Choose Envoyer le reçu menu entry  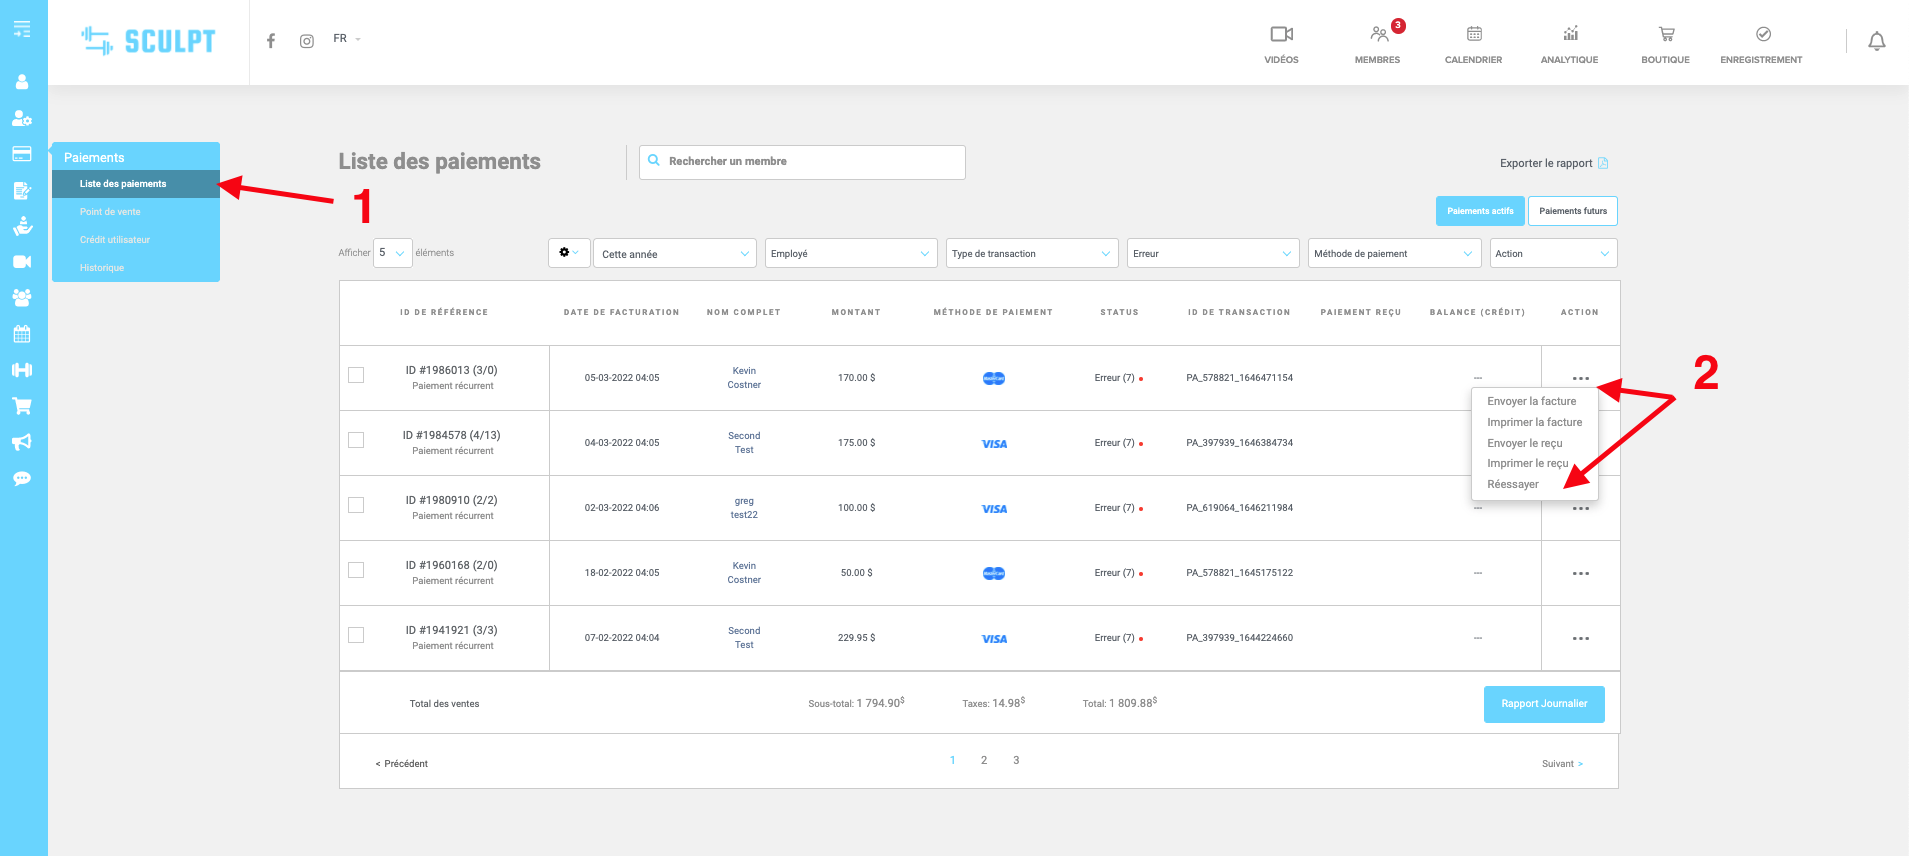pos(1524,443)
